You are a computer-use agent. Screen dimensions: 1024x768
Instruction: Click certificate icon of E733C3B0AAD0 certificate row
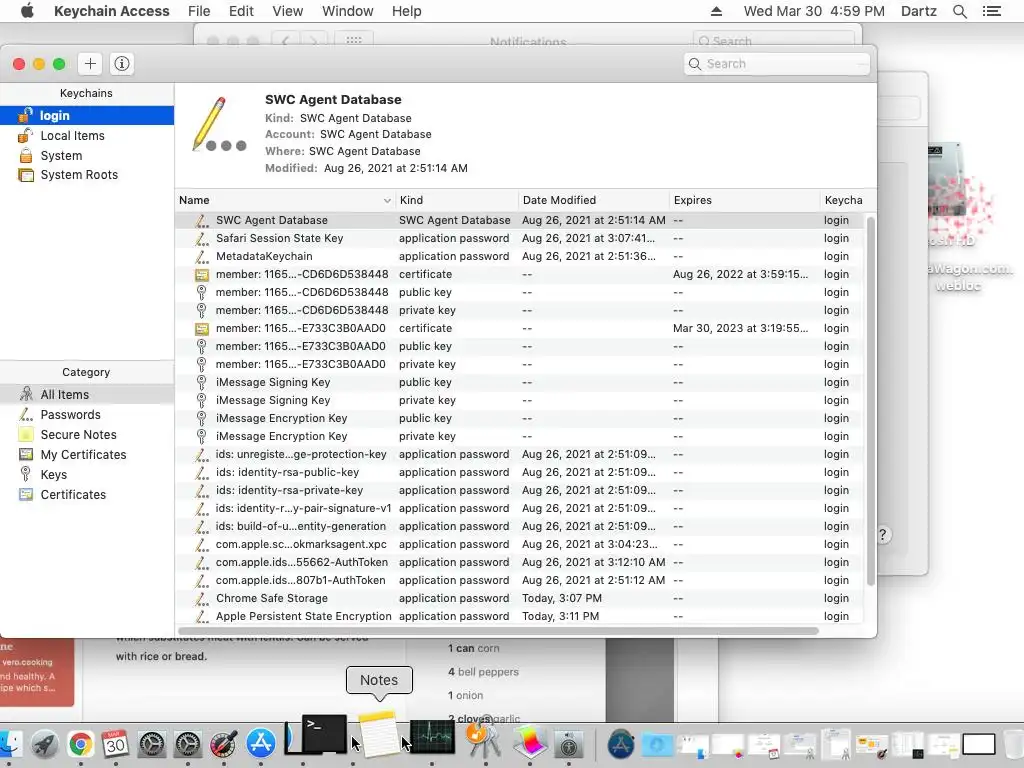(x=202, y=328)
